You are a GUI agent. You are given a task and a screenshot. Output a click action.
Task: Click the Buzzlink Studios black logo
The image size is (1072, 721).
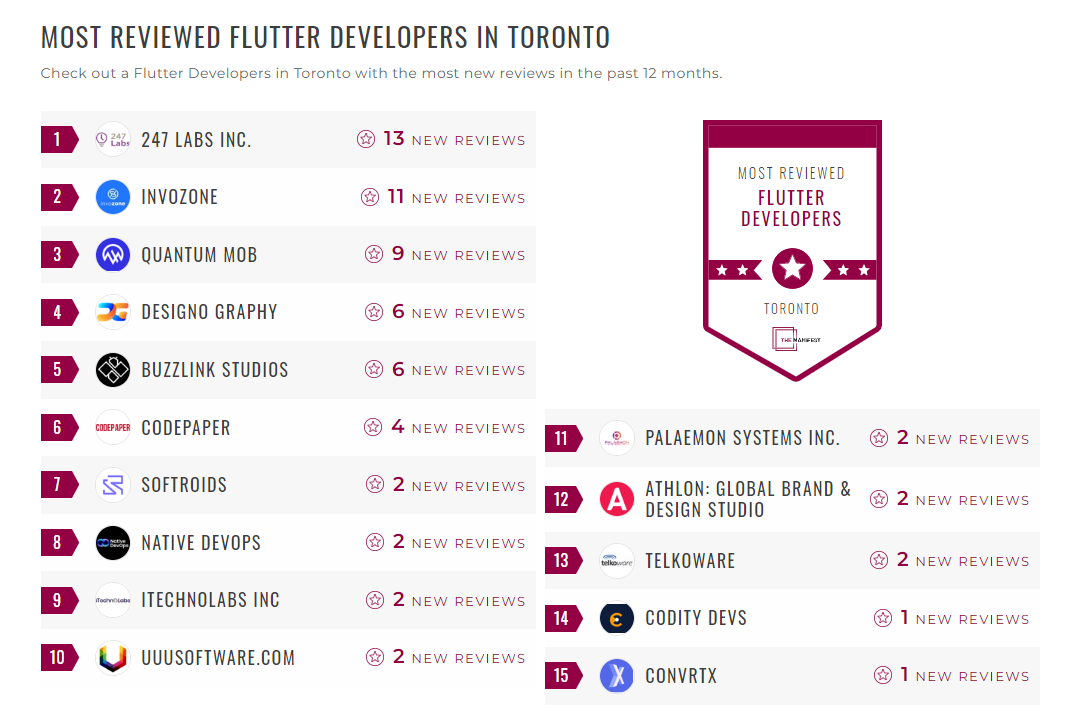[x=112, y=369]
